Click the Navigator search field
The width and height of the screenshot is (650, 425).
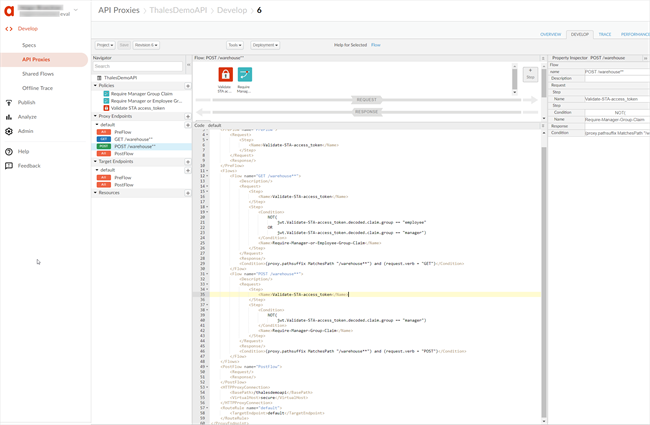point(139,66)
